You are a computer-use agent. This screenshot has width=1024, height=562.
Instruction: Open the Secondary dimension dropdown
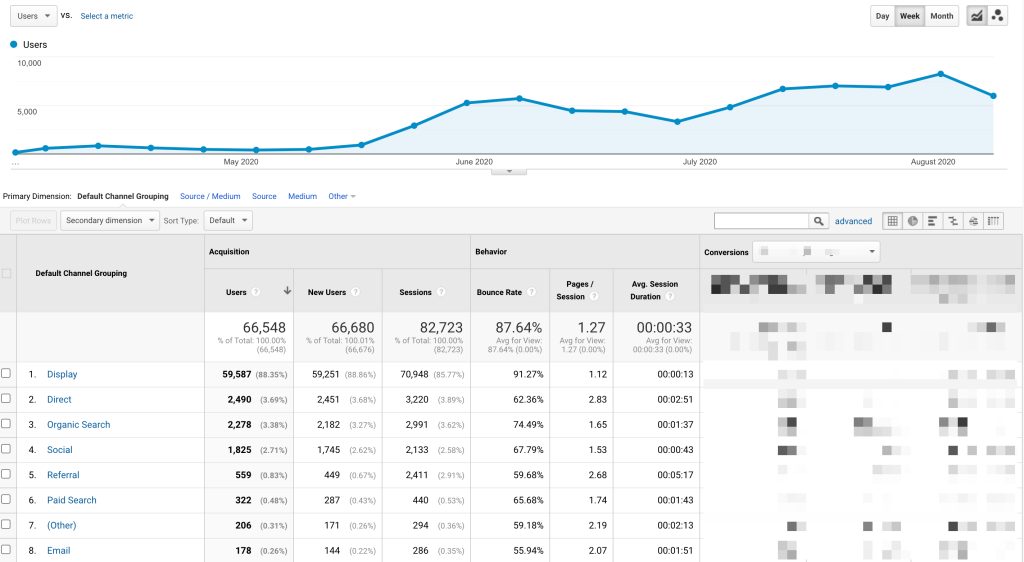point(110,221)
